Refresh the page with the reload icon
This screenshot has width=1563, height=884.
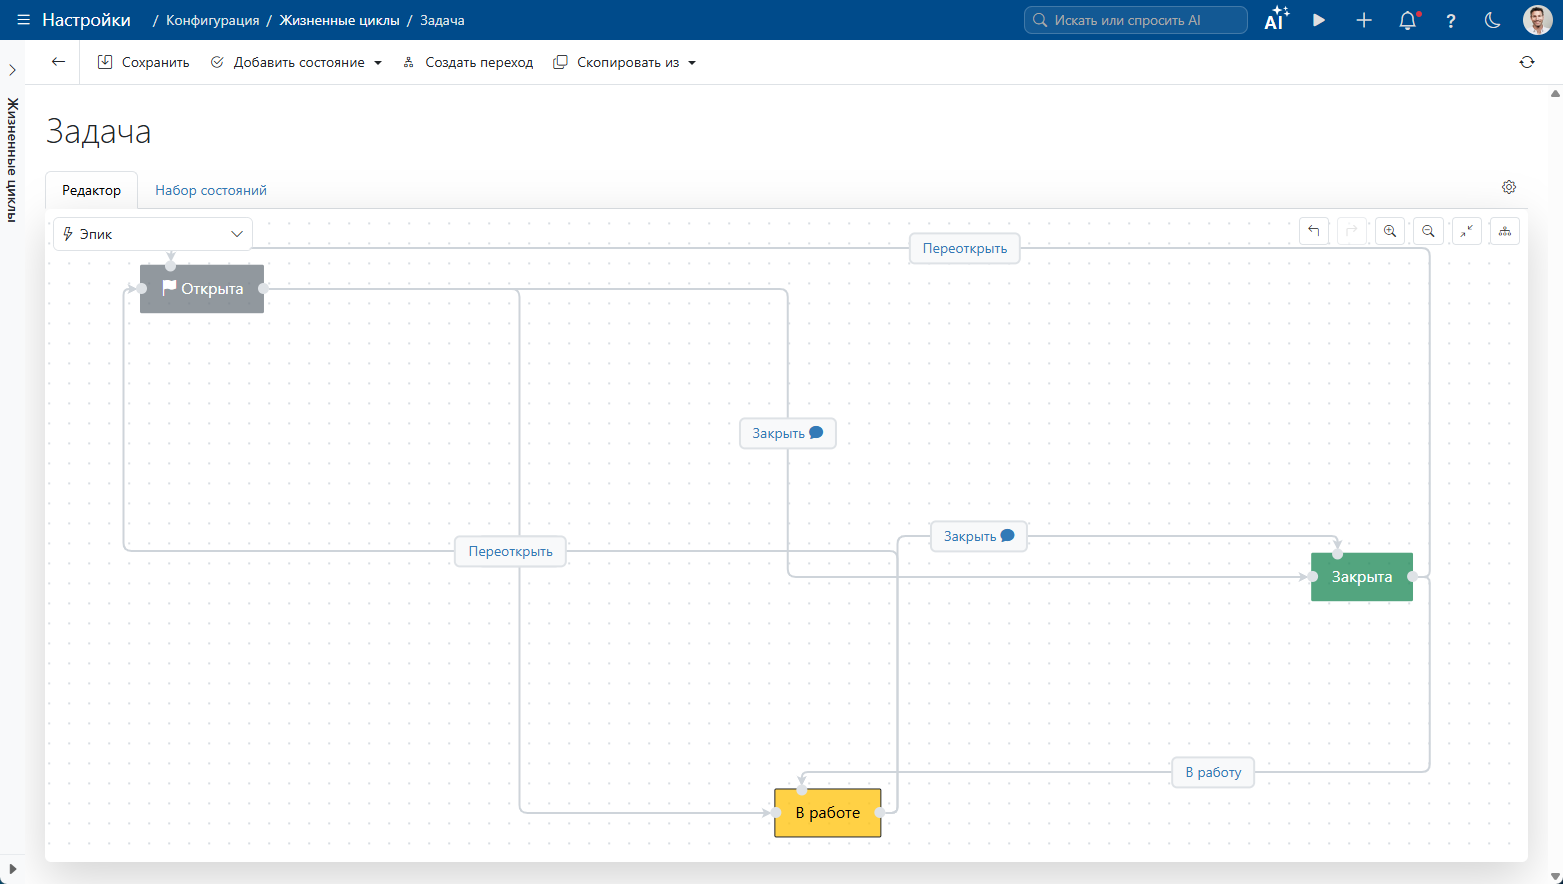coord(1526,62)
